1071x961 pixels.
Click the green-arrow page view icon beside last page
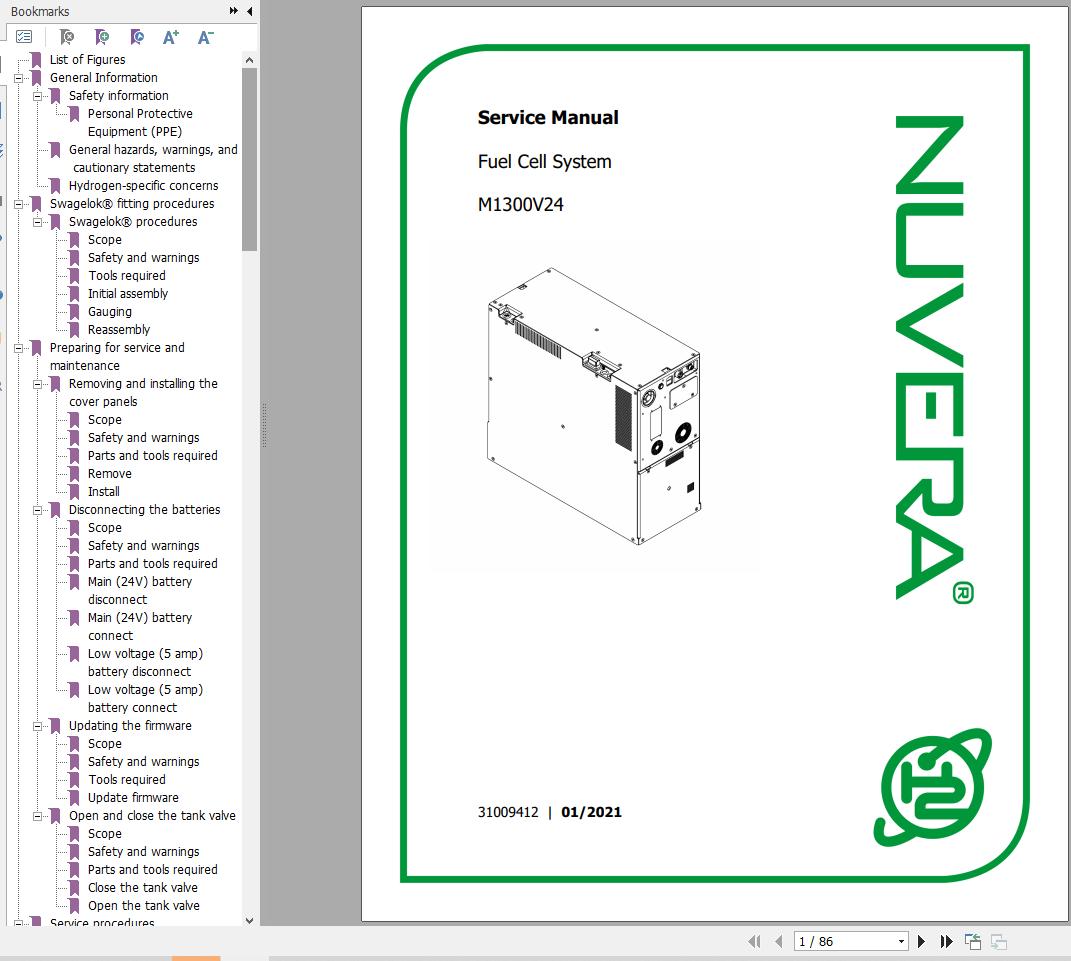973,941
